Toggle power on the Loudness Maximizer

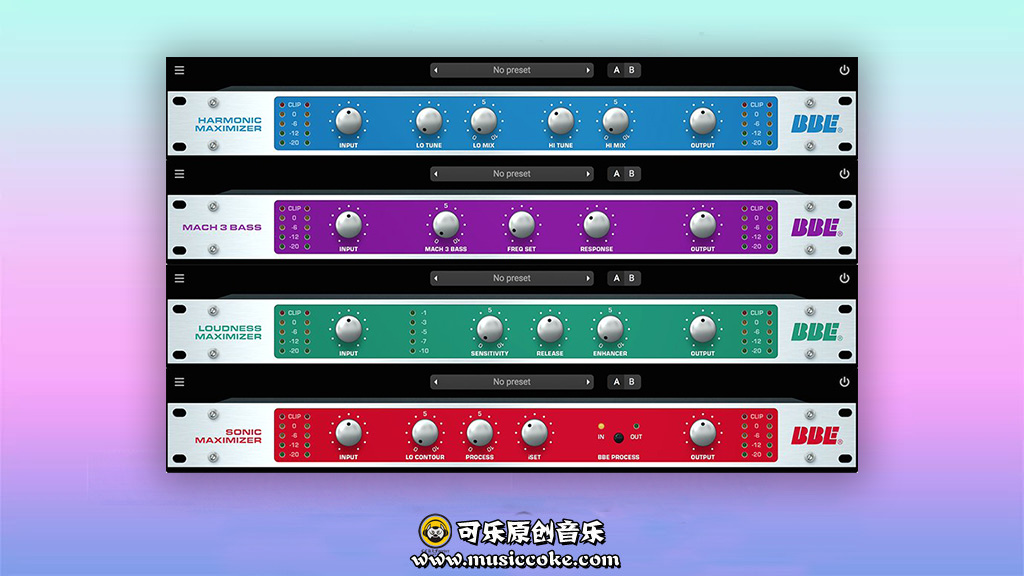click(844, 278)
